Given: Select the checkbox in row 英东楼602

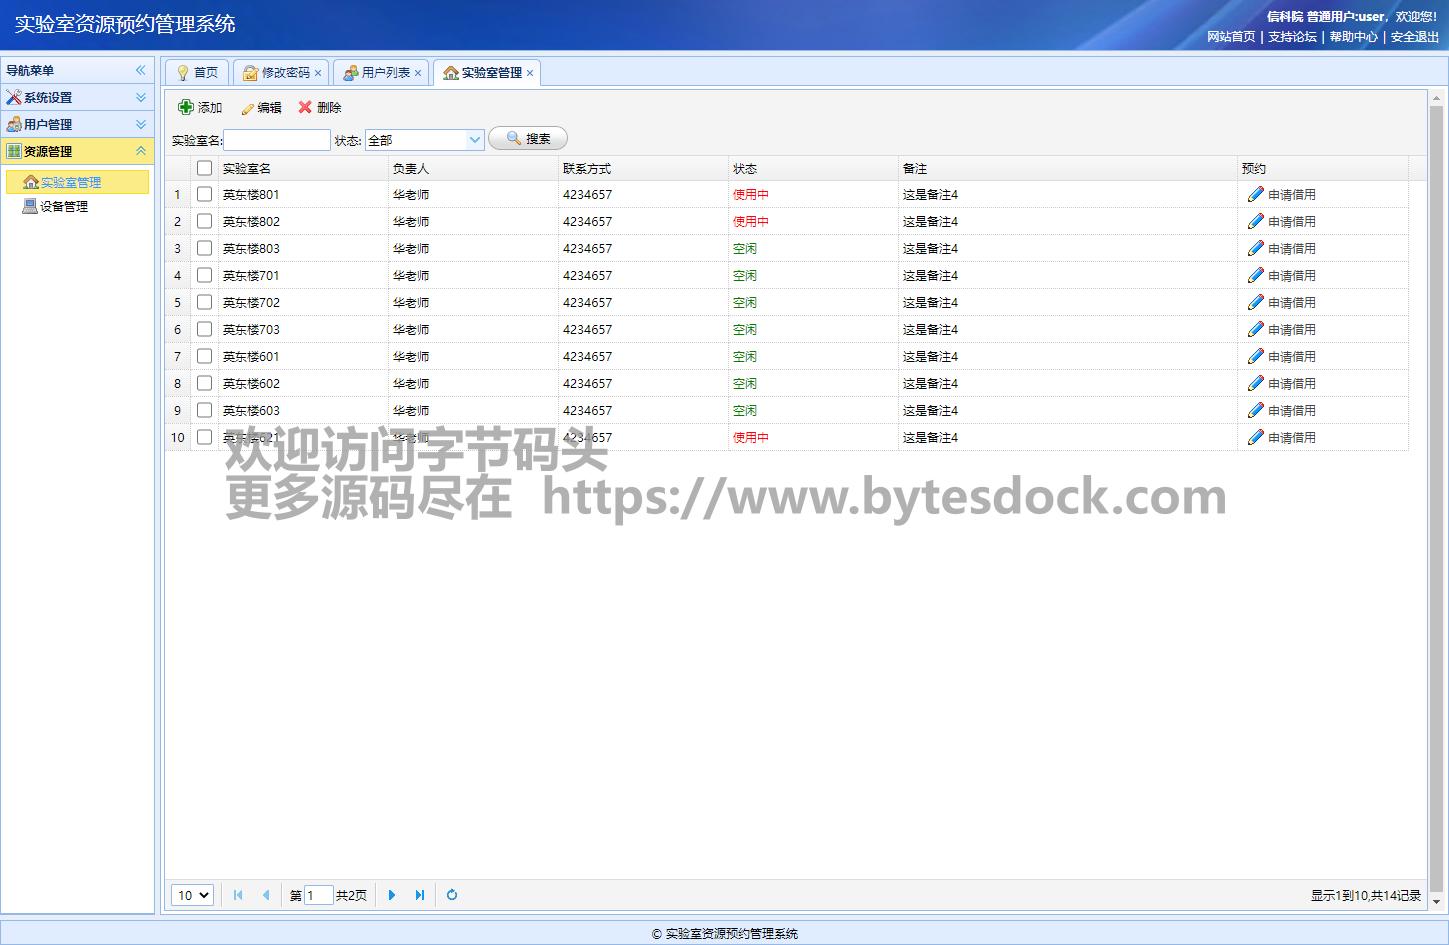Looking at the screenshot, I should pyautogui.click(x=205, y=383).
